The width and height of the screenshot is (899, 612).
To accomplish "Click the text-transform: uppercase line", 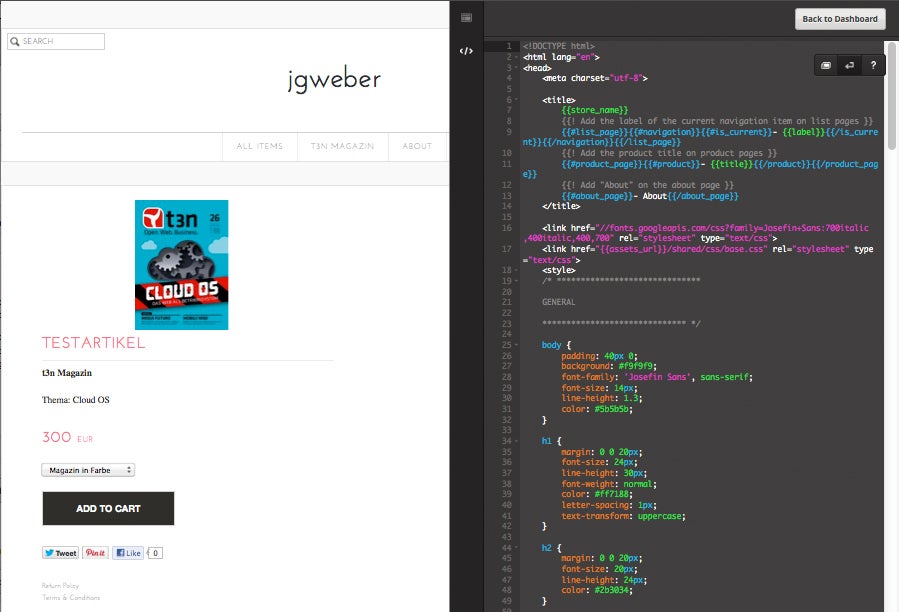I will (623, 516).
